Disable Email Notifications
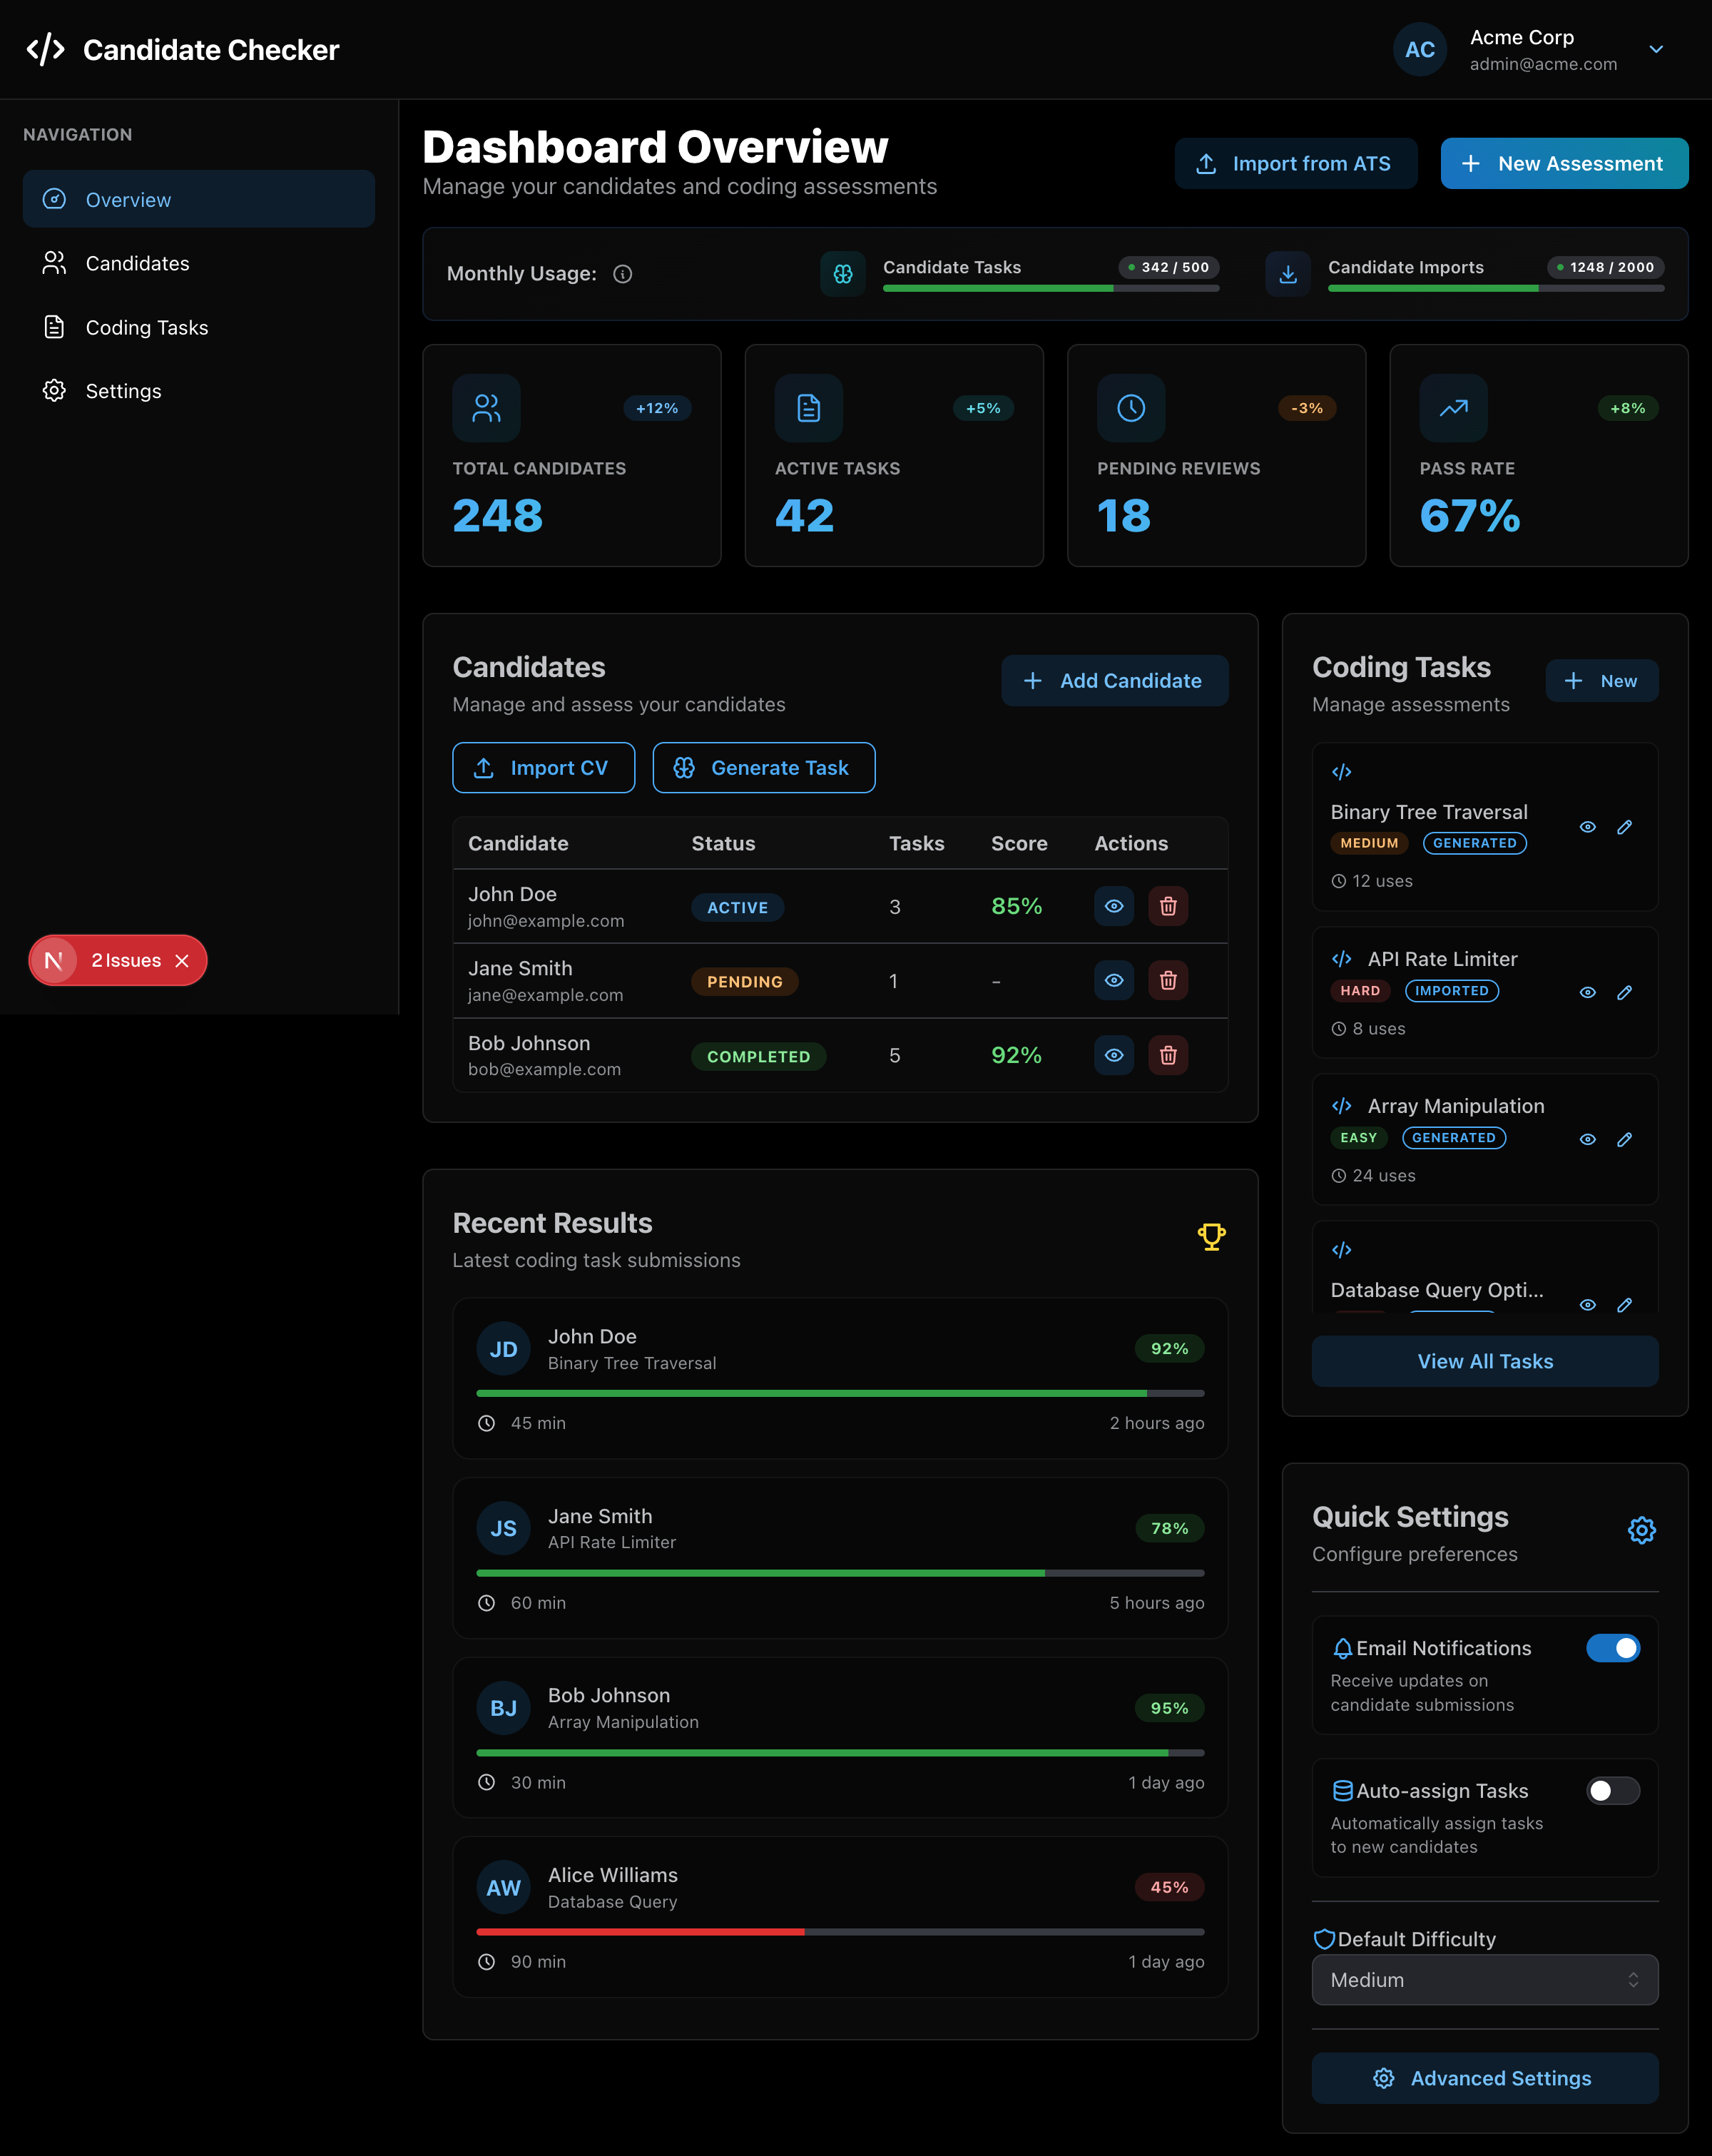Viewport: 1712px width, 2156px height. point(1612,1648)
